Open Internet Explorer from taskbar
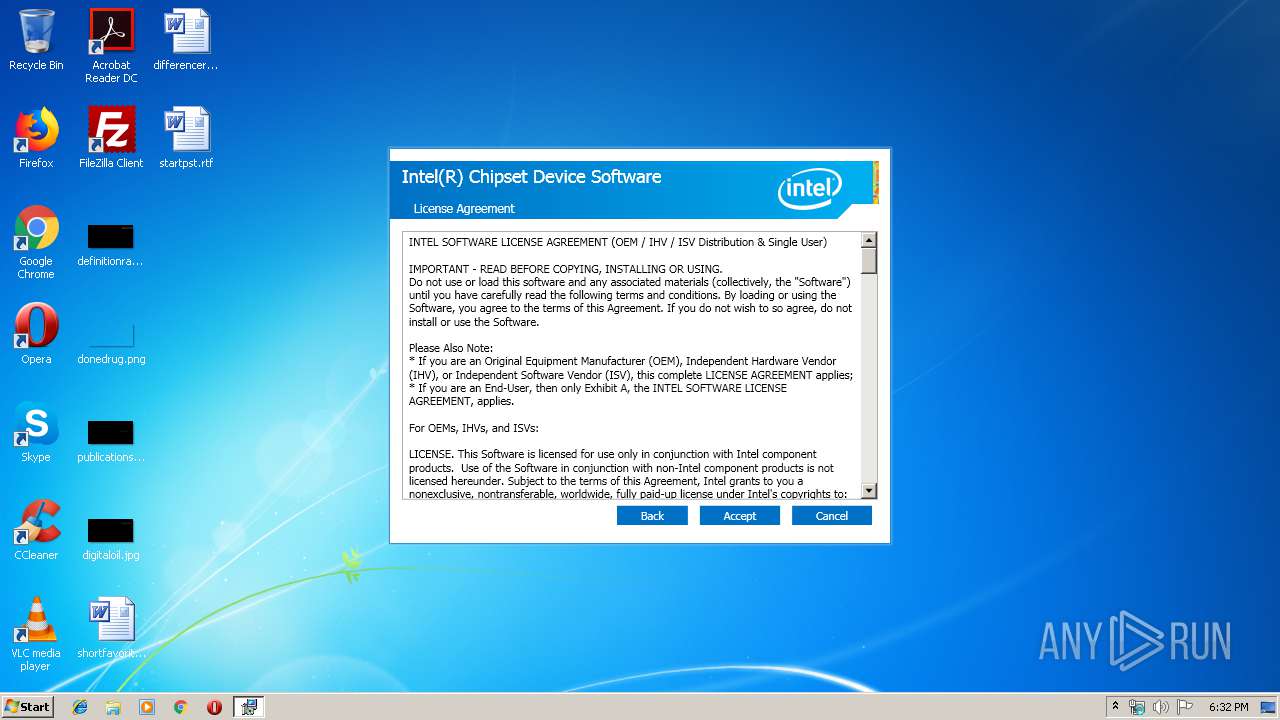The image size is (1280, 720). pos(80,707)
